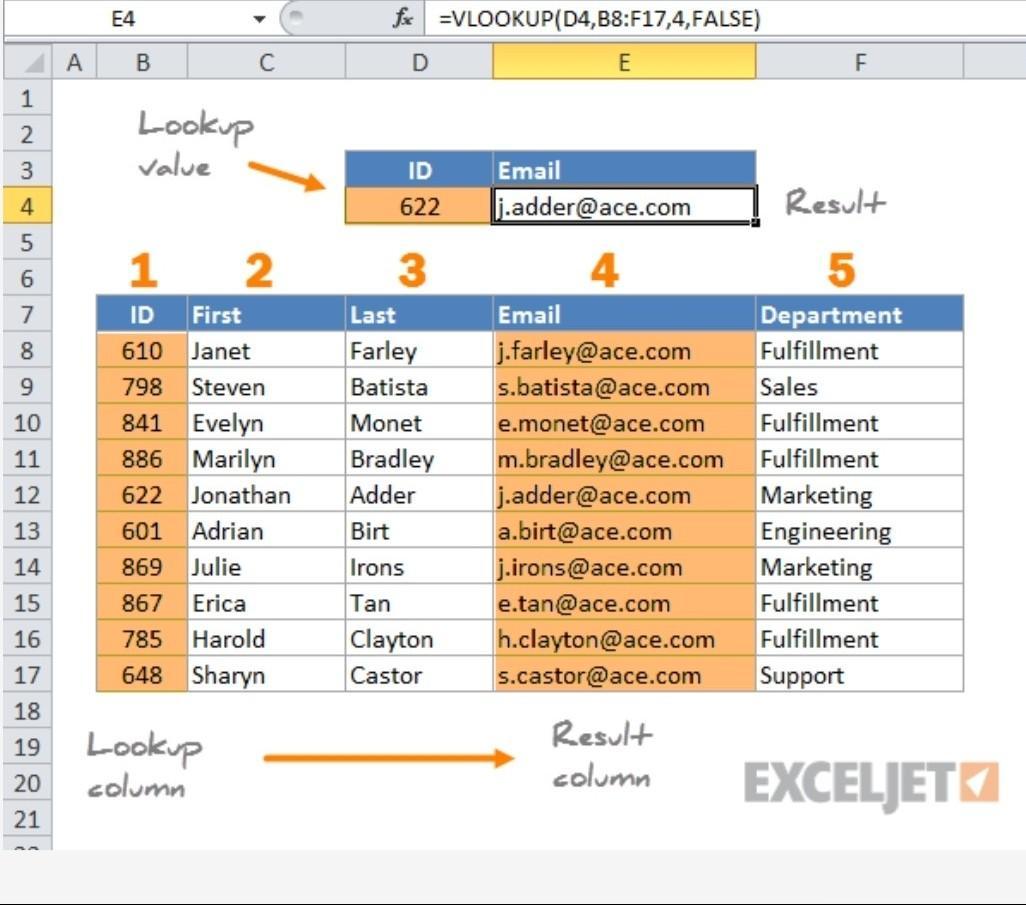Click the fx insert function icon
The width and height of the screenshot is (1026, 905).
pyautogui.click(x=403, y=18)
